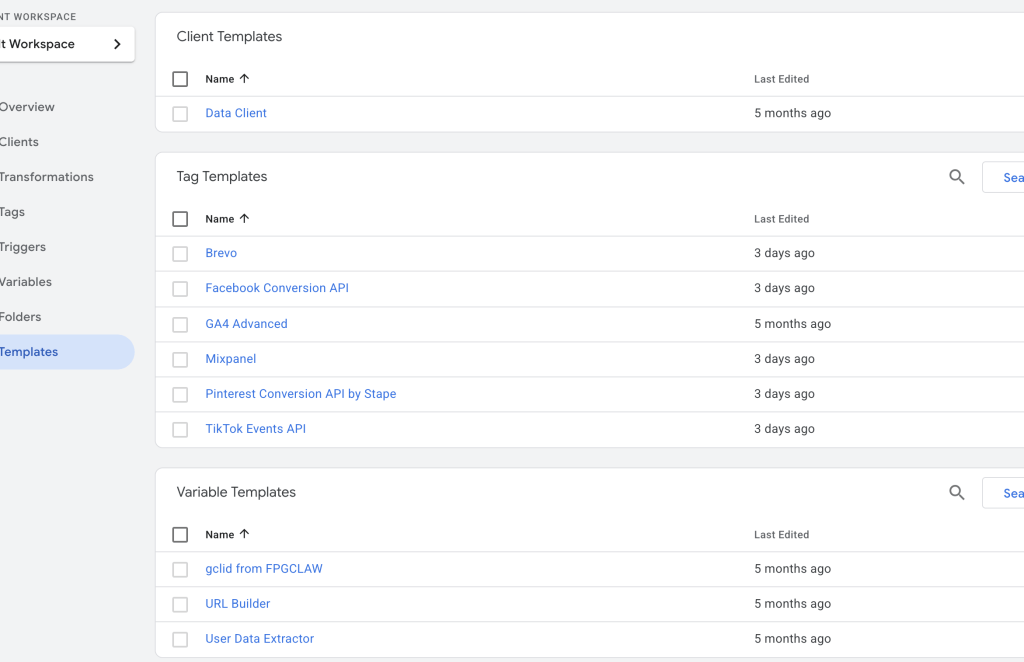
Task: Check the Brevo template checkbox
Action: click(x=180, y=253)
